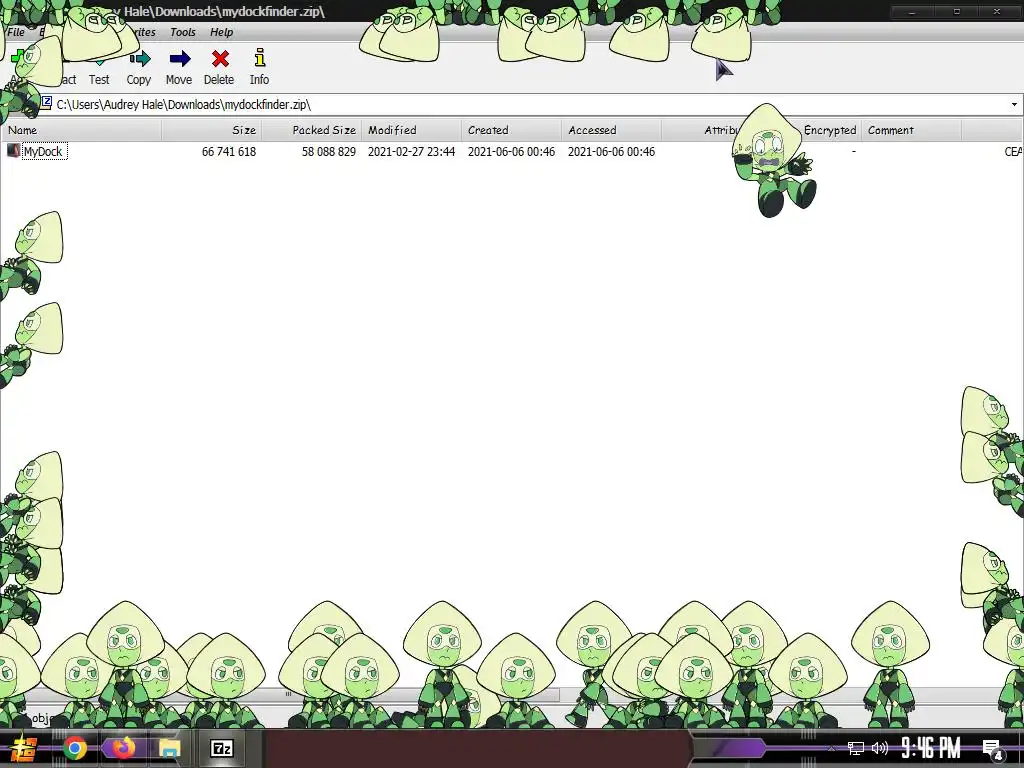Click the Copy toolbar icon
Screen dimensions: 1024x768
139,59
